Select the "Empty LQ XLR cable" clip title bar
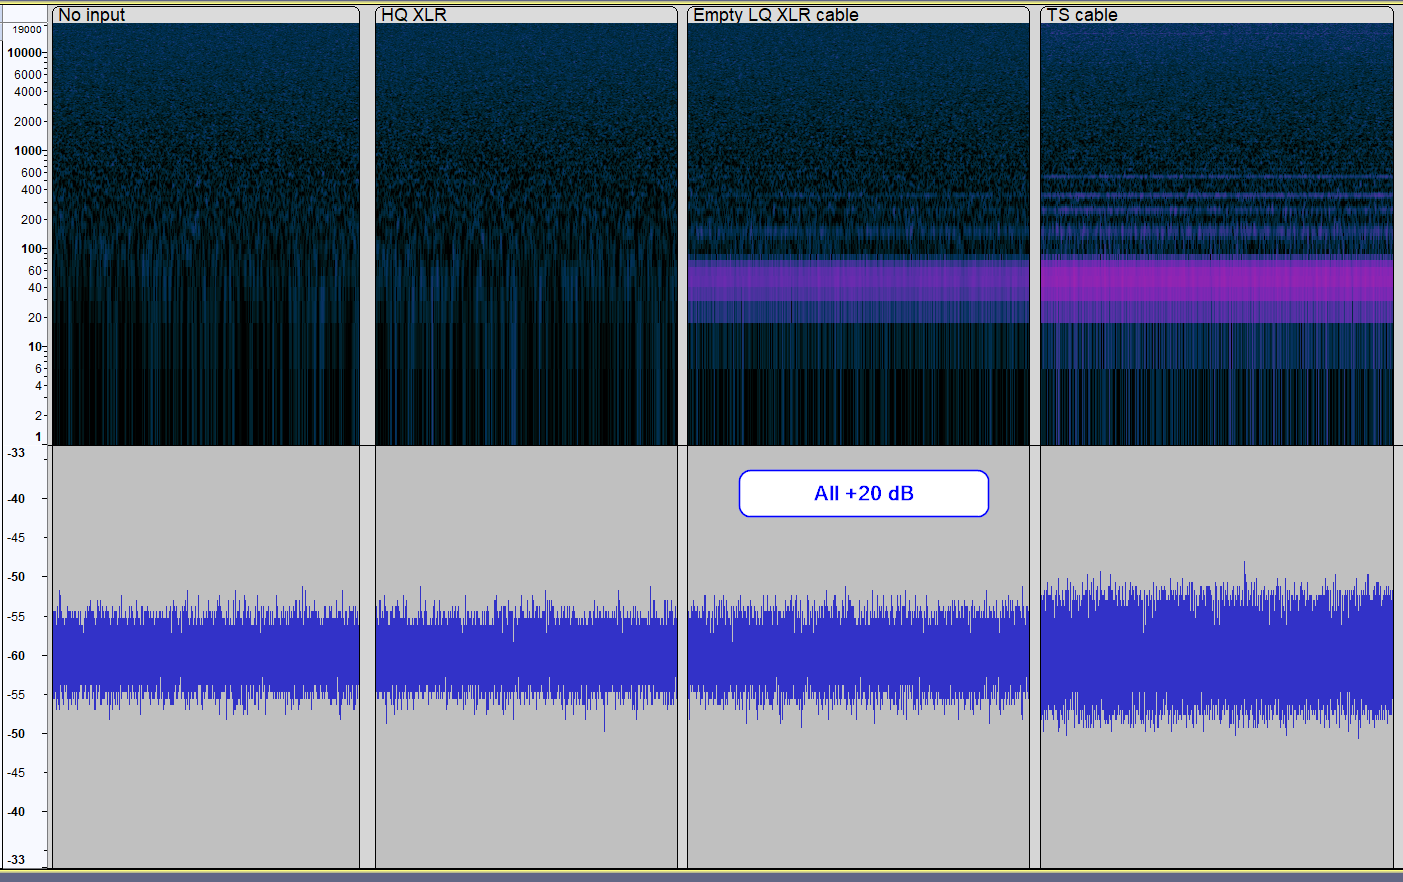Image resolution: width=1403 pixels, height=882 pixels. (858, 15)
